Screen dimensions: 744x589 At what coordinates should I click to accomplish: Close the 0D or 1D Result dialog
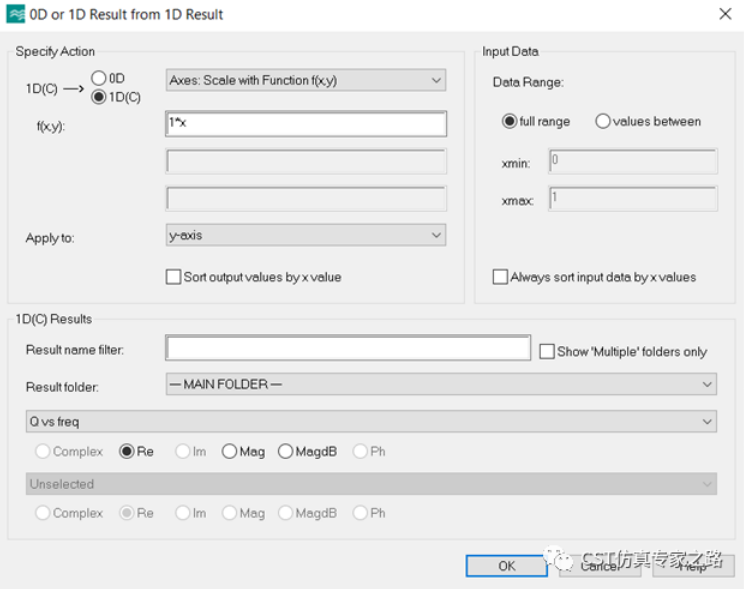click(725, 14)
